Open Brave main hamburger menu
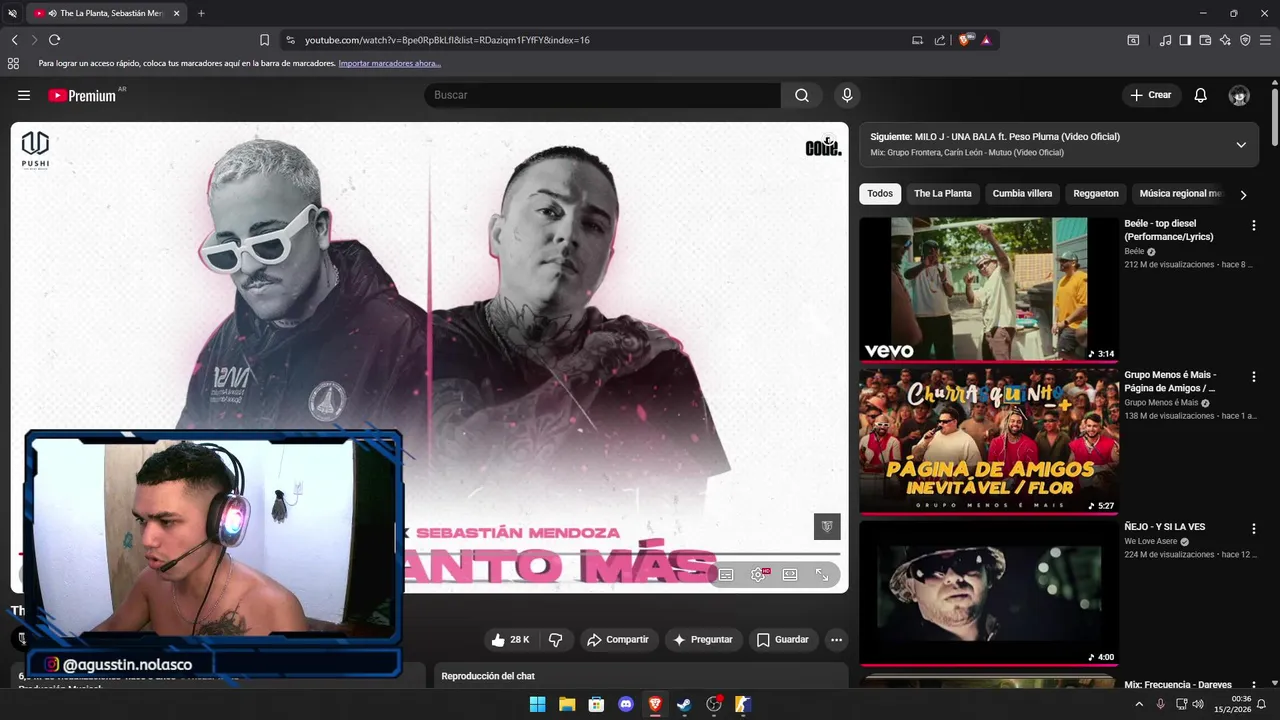Screen dimensions: 1280x720 click(x=1265, y=40)
